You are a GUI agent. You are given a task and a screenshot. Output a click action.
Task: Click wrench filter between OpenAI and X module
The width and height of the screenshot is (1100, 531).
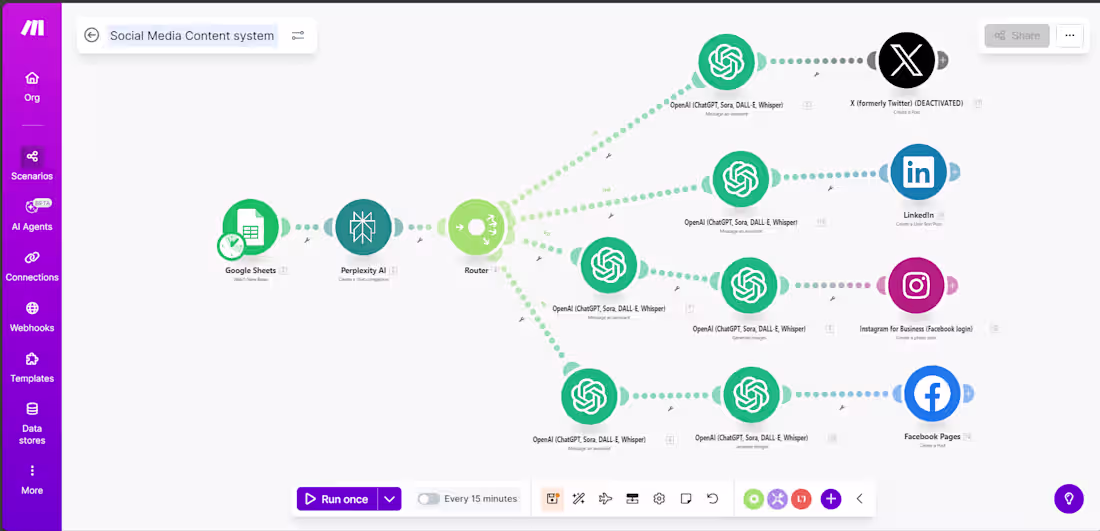click(816, 74)
